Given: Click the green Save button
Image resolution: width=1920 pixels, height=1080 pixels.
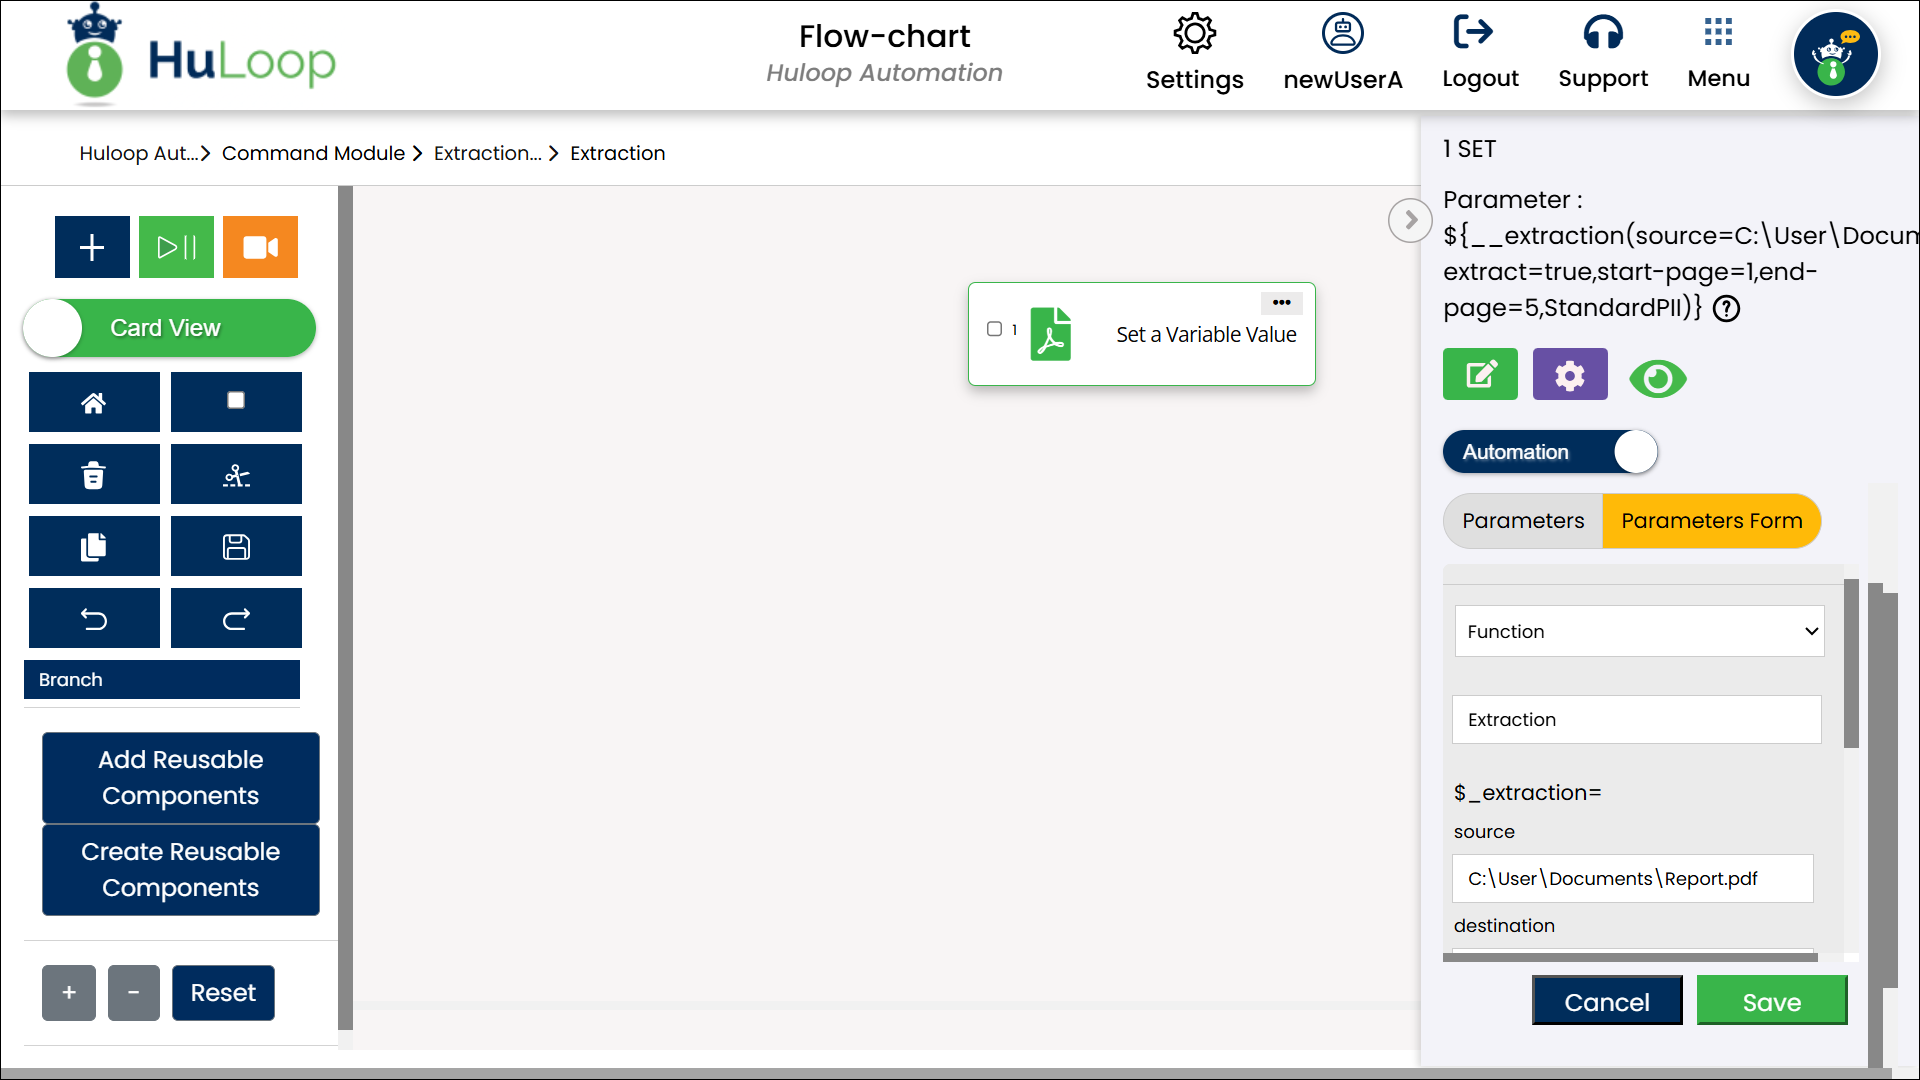Looking at the screenshot, I should tap(1771, 1002).
